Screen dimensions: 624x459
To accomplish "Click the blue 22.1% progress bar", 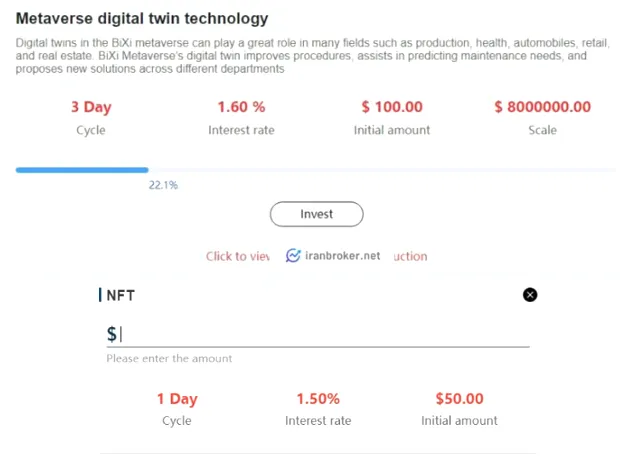I will tap(82, 170).
